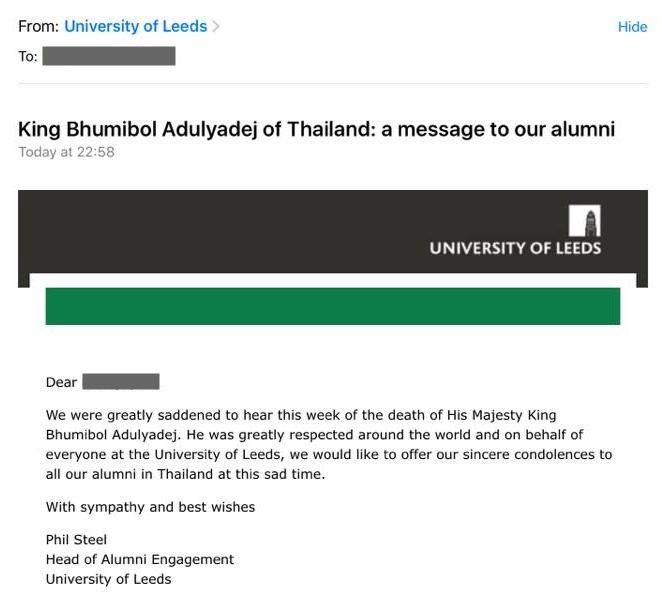
Task: Click 'With sympathy and best wishes' line
Action: (x=150, y=507)
